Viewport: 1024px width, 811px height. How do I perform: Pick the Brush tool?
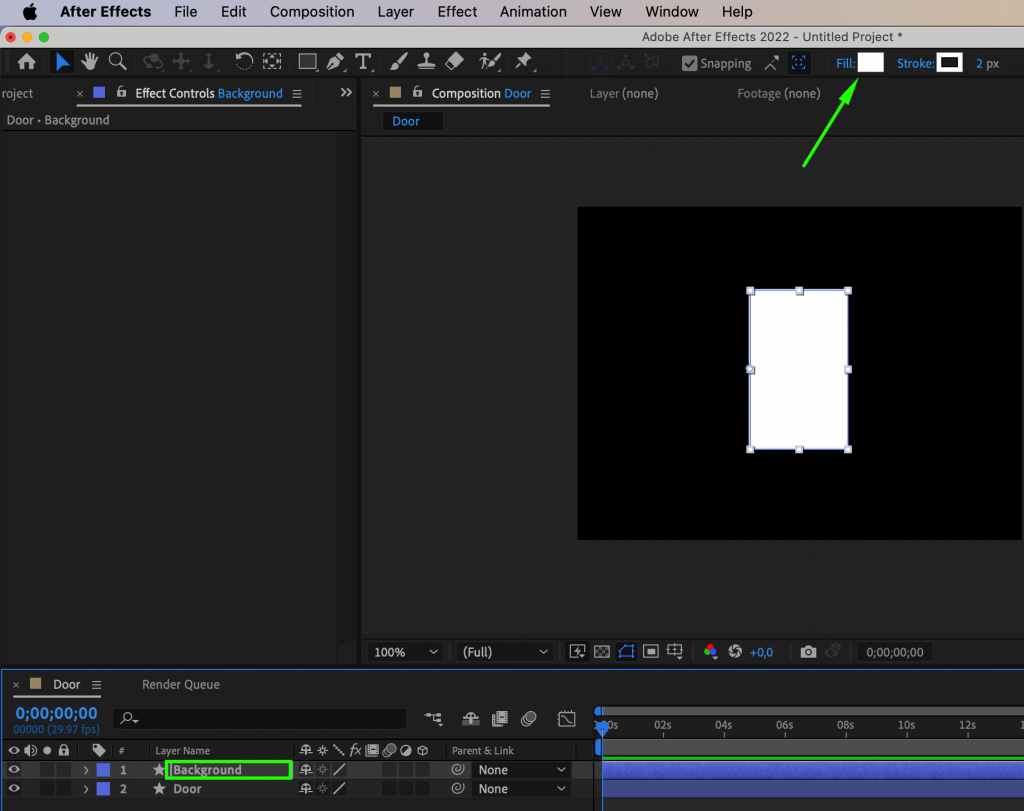click(x=398, y=61)
